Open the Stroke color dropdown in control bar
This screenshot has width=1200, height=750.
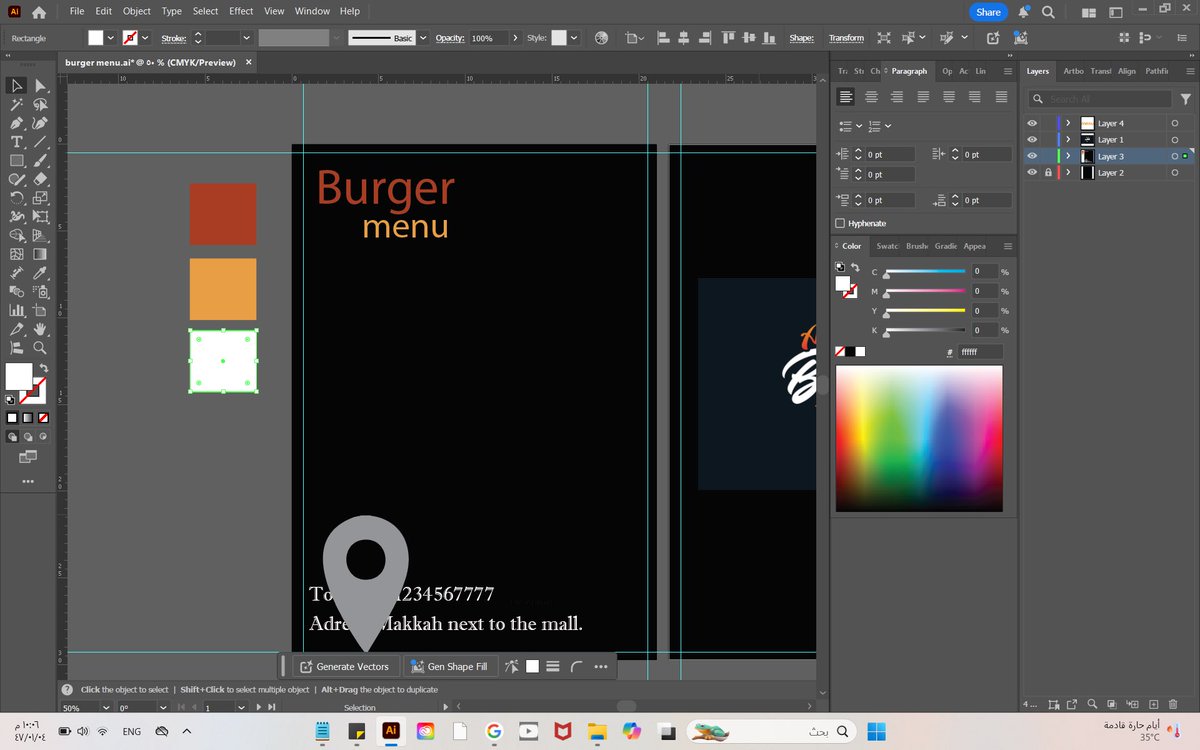pos(146,38)
